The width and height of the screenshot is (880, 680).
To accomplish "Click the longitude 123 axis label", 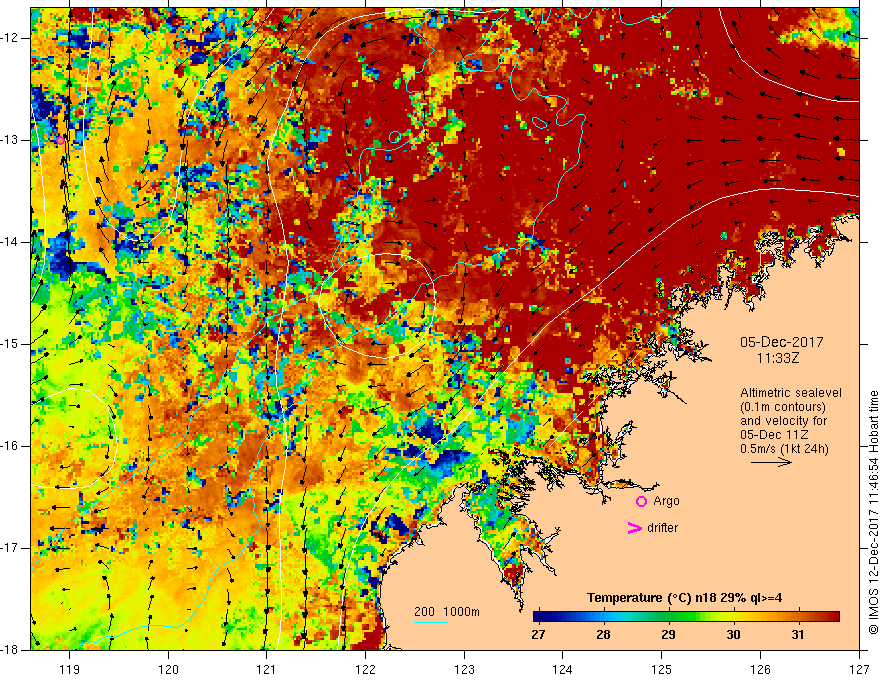I will pyautogui.click(x=464, y=669).
